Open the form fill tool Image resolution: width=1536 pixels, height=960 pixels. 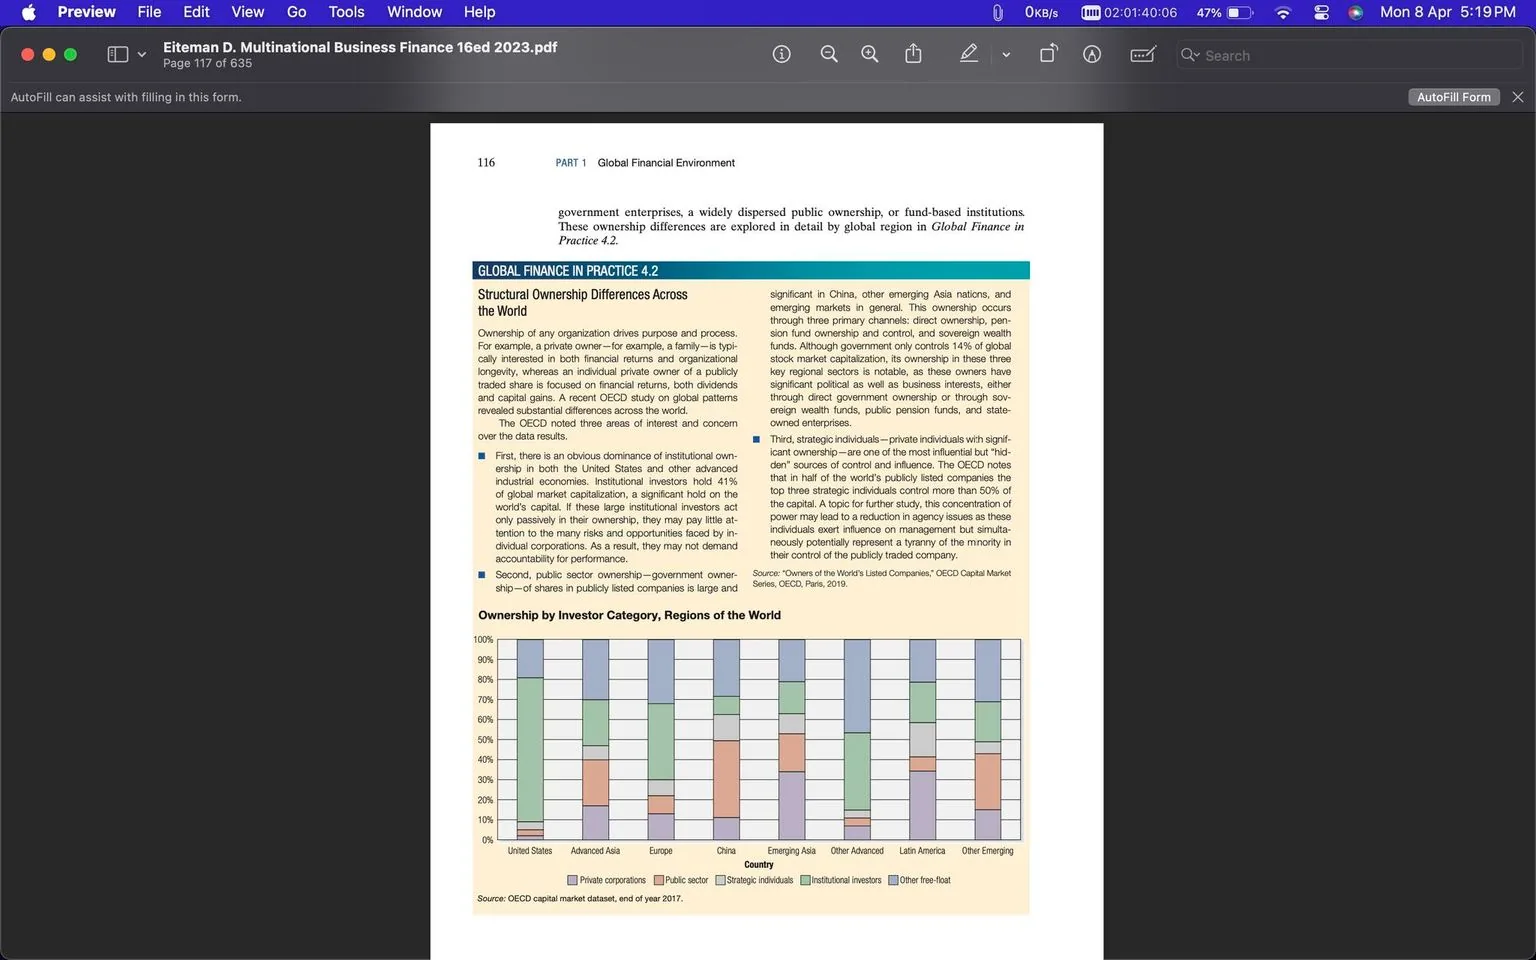point(1143,54)
